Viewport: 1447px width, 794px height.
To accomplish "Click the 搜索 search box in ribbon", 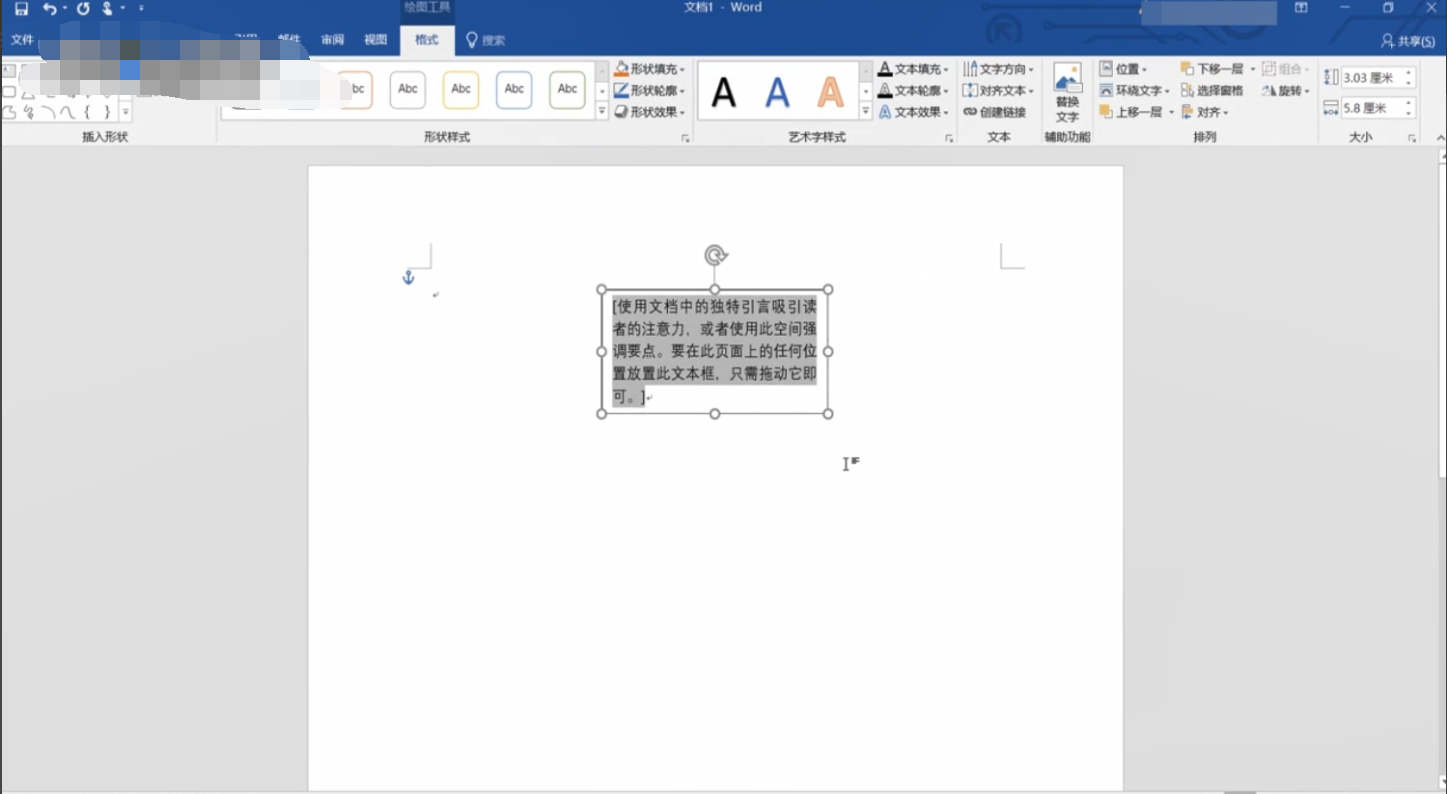I will click(x=485, y=41).
